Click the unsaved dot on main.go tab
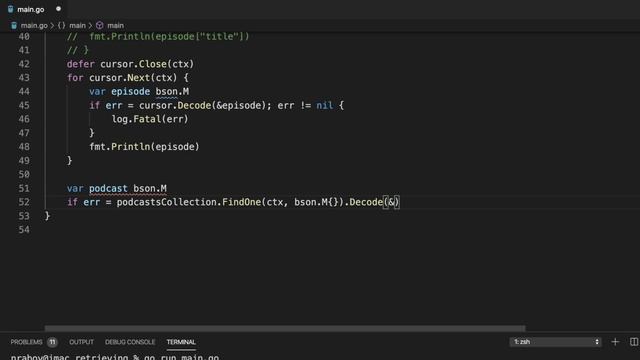 point(58,9)
